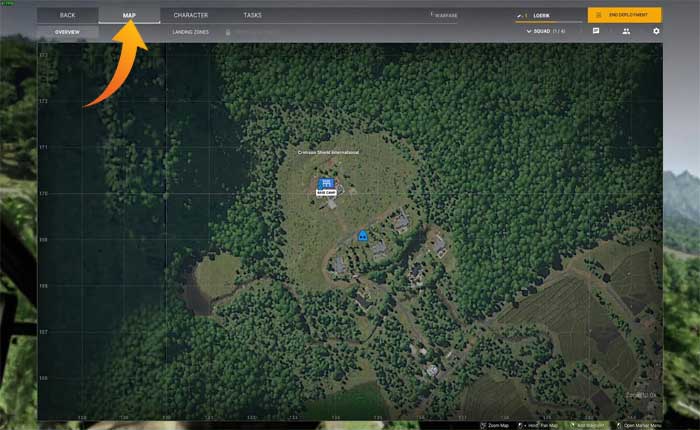The width and height of the screenshot is (700, 430).
Task: Switch to the Map tab
Action: click(x=129, y=15)
